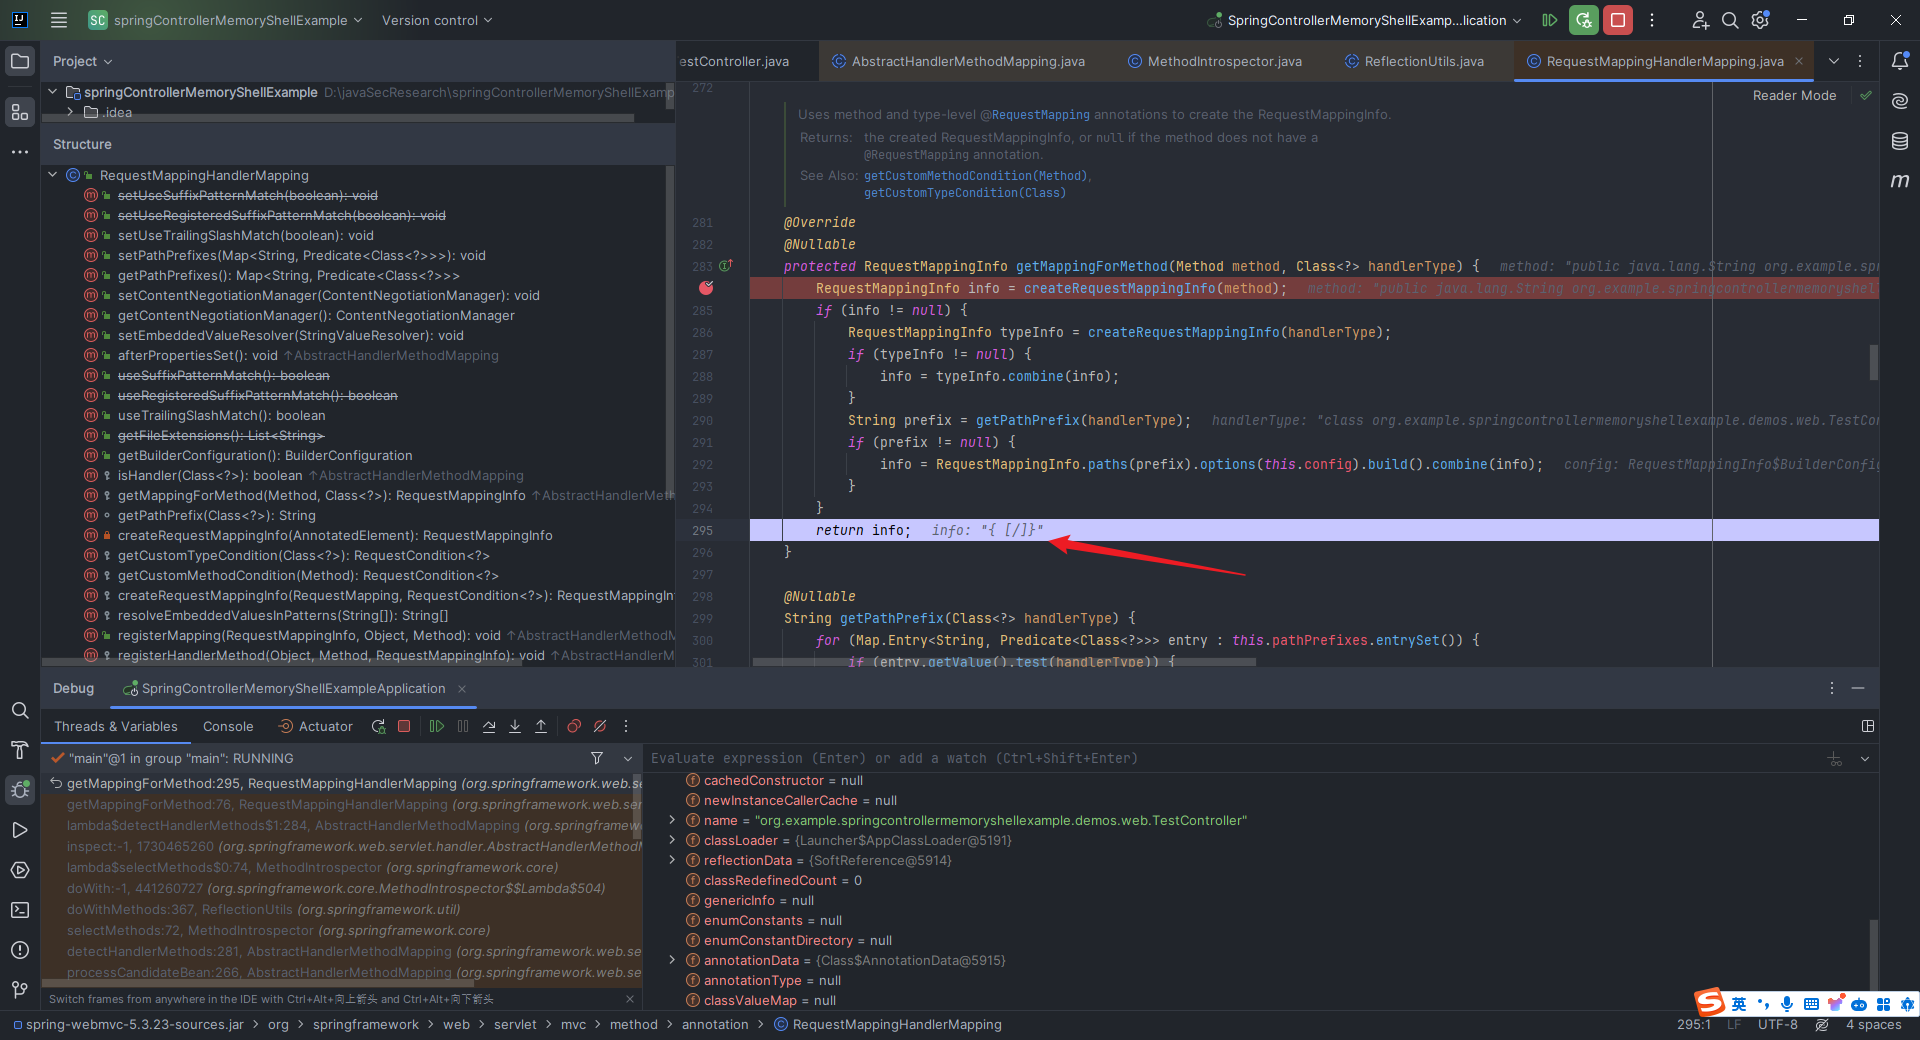Select getPathPrefix(Class<?>): String in Structure
The image size is (1920, 1040).
point(217,516)
